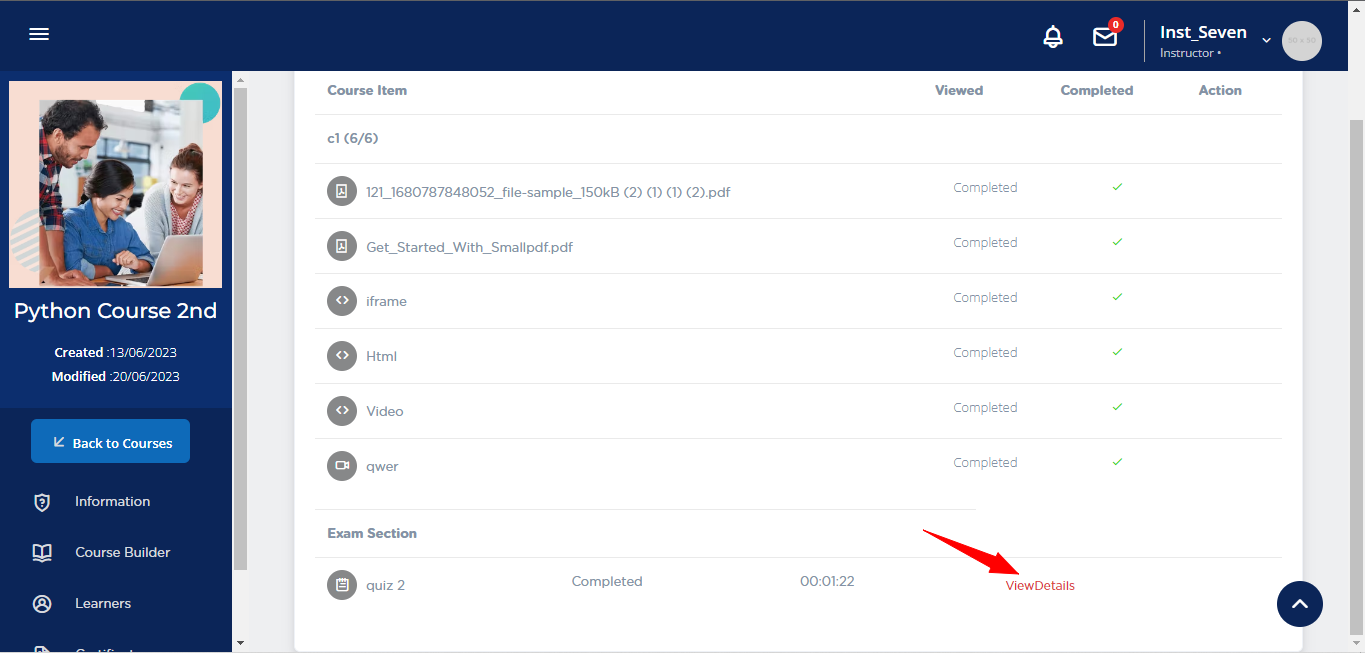Open the 121_1680787848052 file-sample PDF item
Image resolution: width=1365 pixels, height=653 pixels.
pos(547,192)
